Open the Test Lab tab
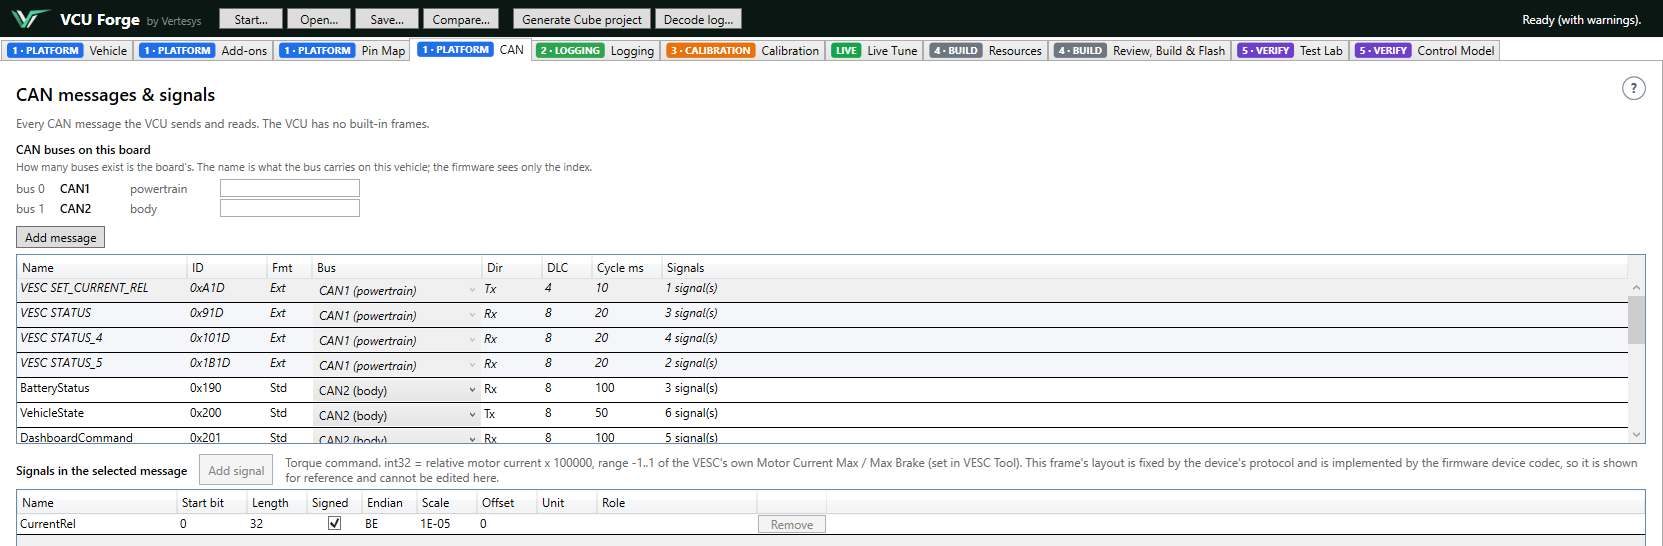This screenshot has width=1663, height=546. click(x=1290, y=50)
